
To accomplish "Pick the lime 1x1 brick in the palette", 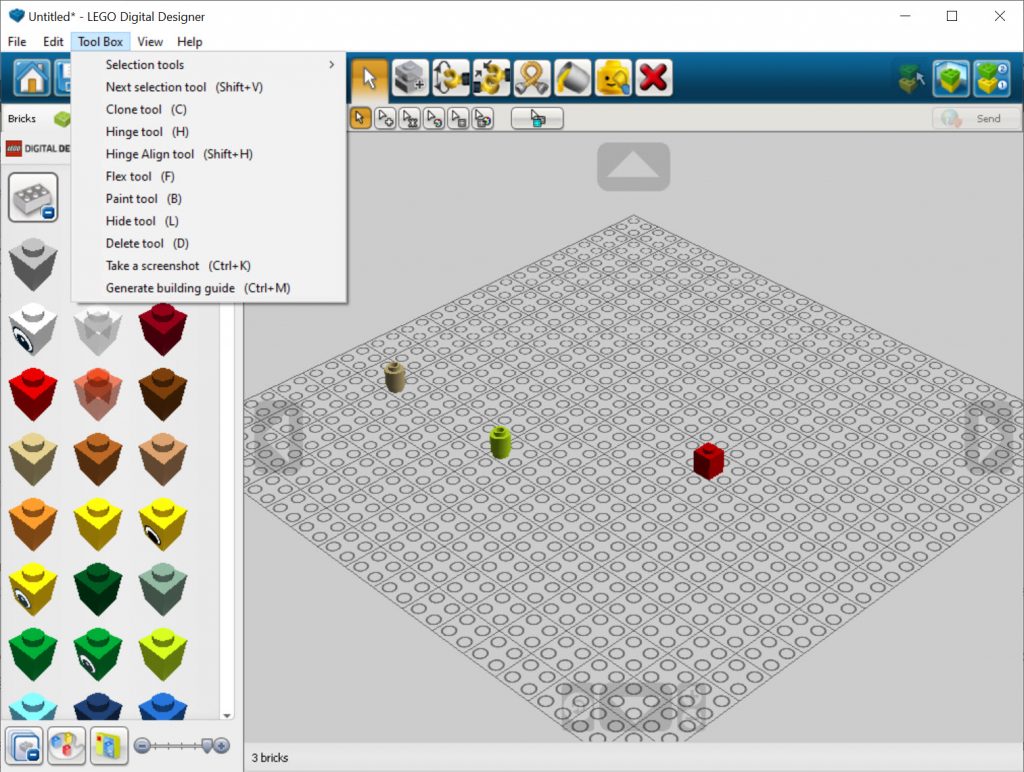I will click(x=163, y=654).
